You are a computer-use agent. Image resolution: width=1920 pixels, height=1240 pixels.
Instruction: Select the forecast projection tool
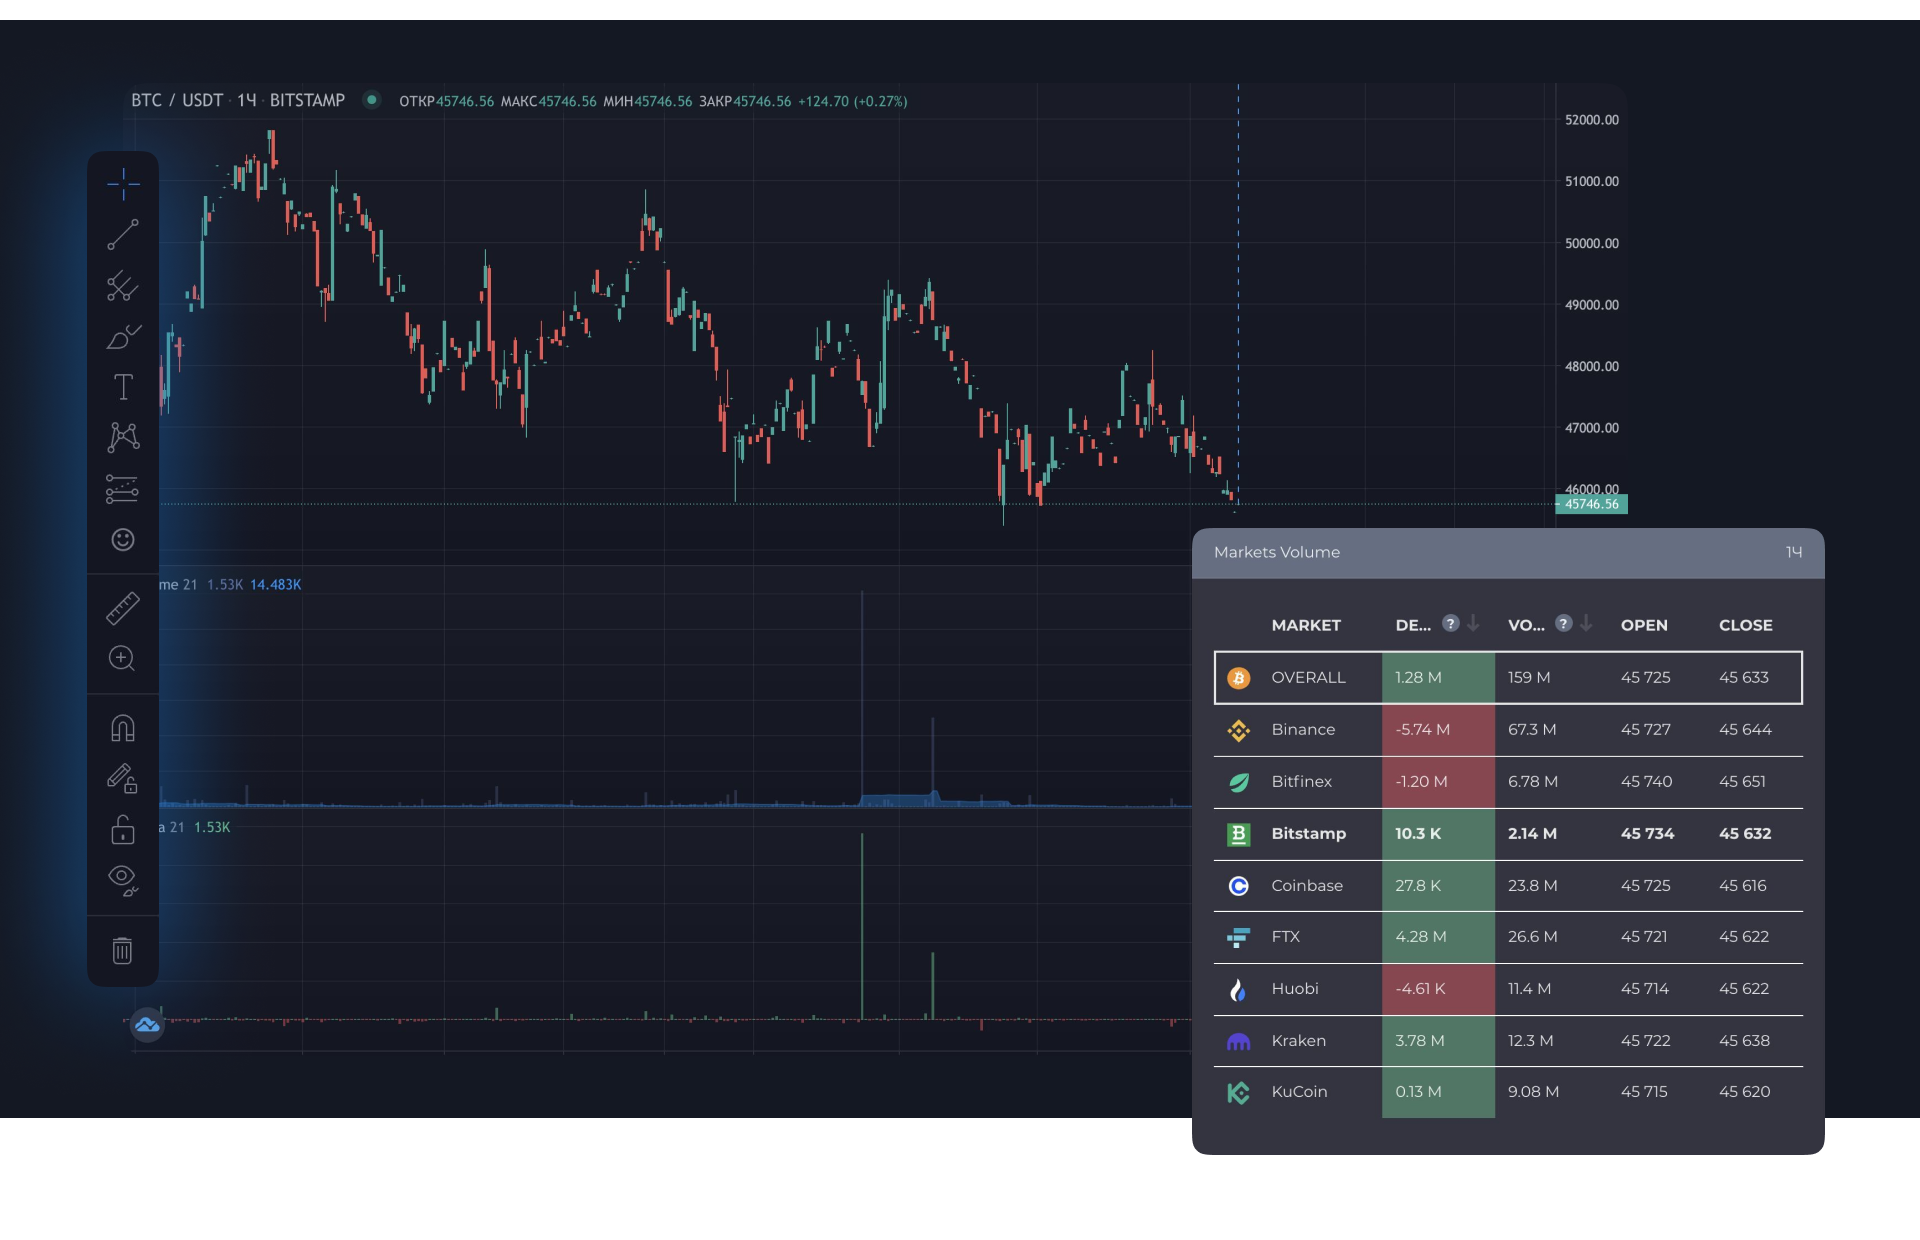pos(123,488)
